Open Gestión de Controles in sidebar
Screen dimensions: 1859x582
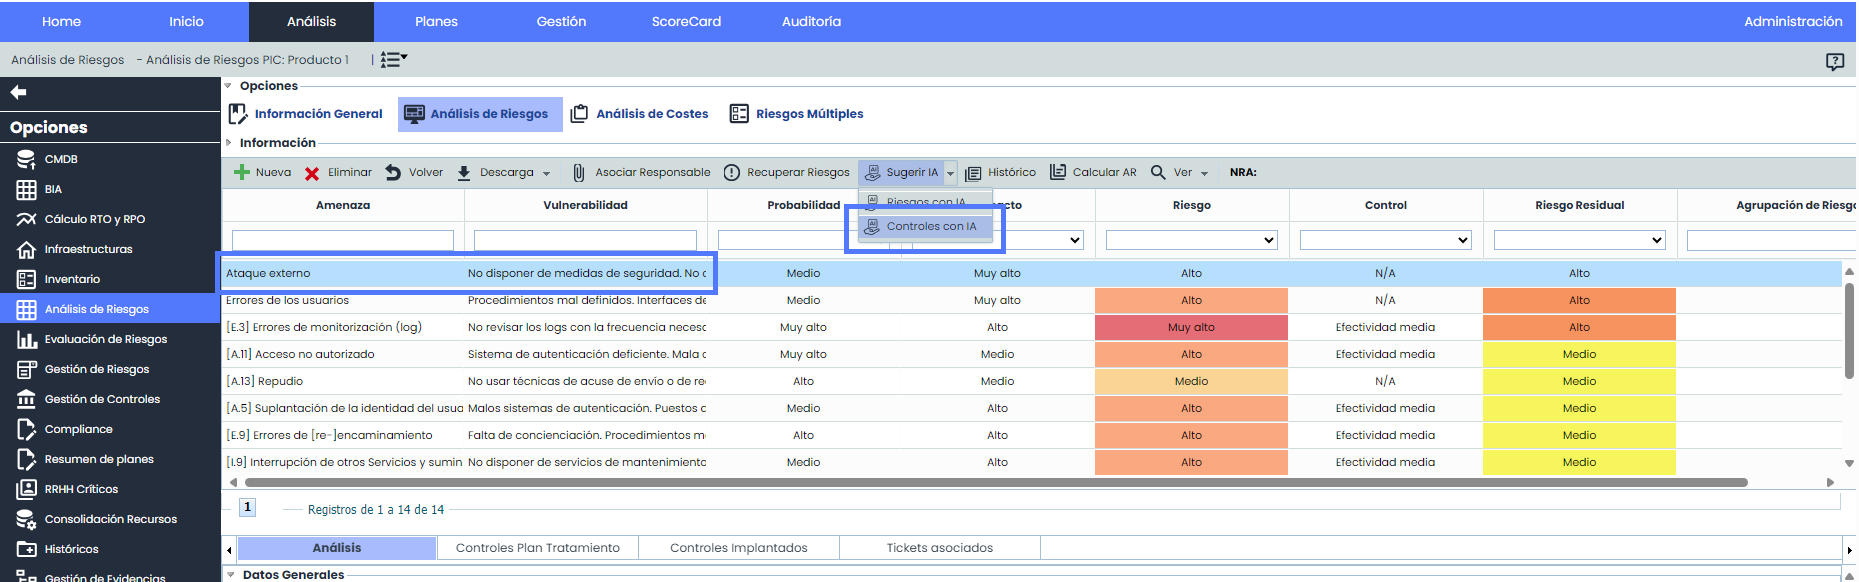102,399
